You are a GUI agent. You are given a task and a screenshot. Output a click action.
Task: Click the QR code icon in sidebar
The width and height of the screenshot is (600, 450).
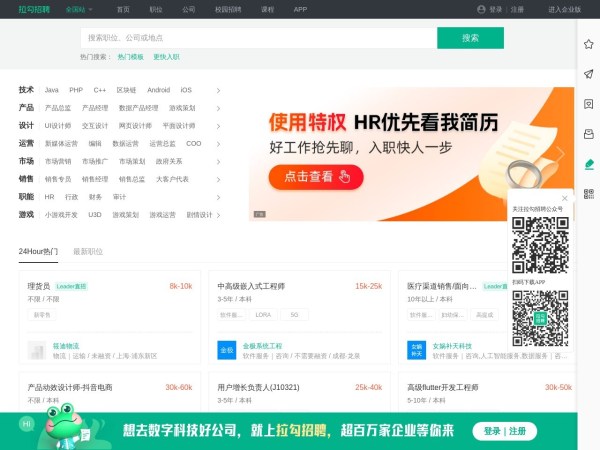point(588,193)
